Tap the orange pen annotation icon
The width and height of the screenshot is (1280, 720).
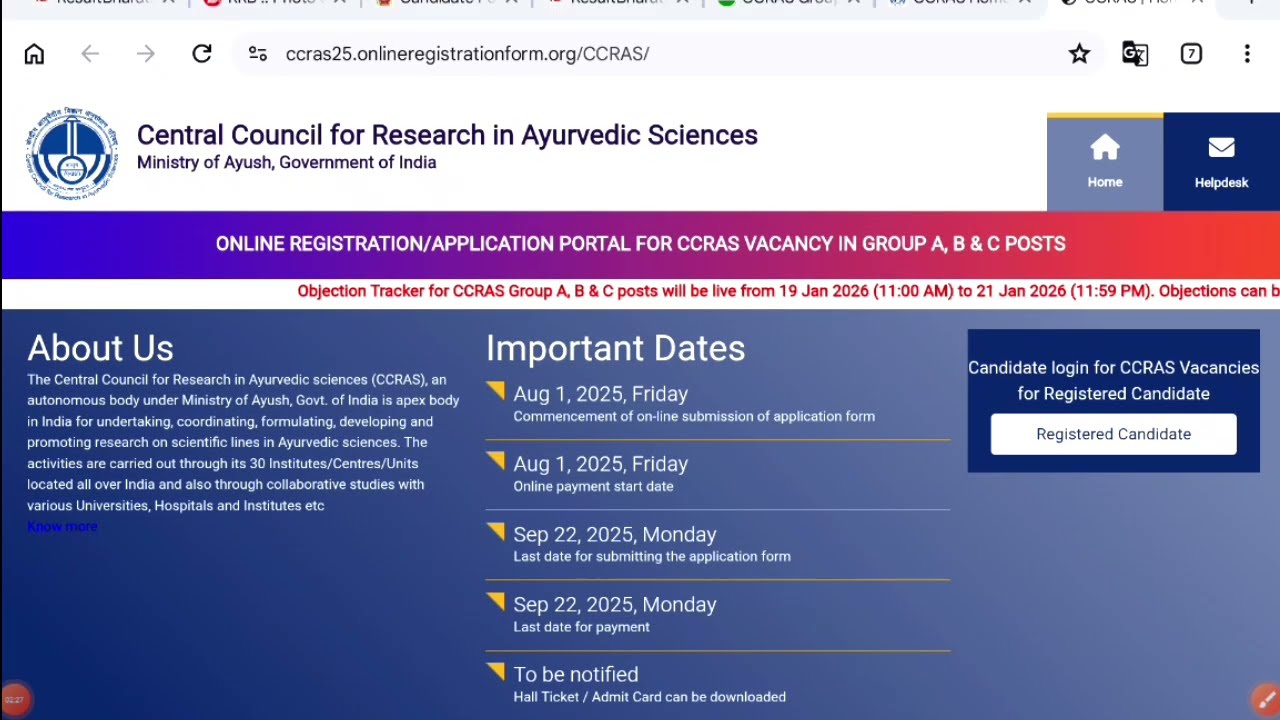point(1265,699)
